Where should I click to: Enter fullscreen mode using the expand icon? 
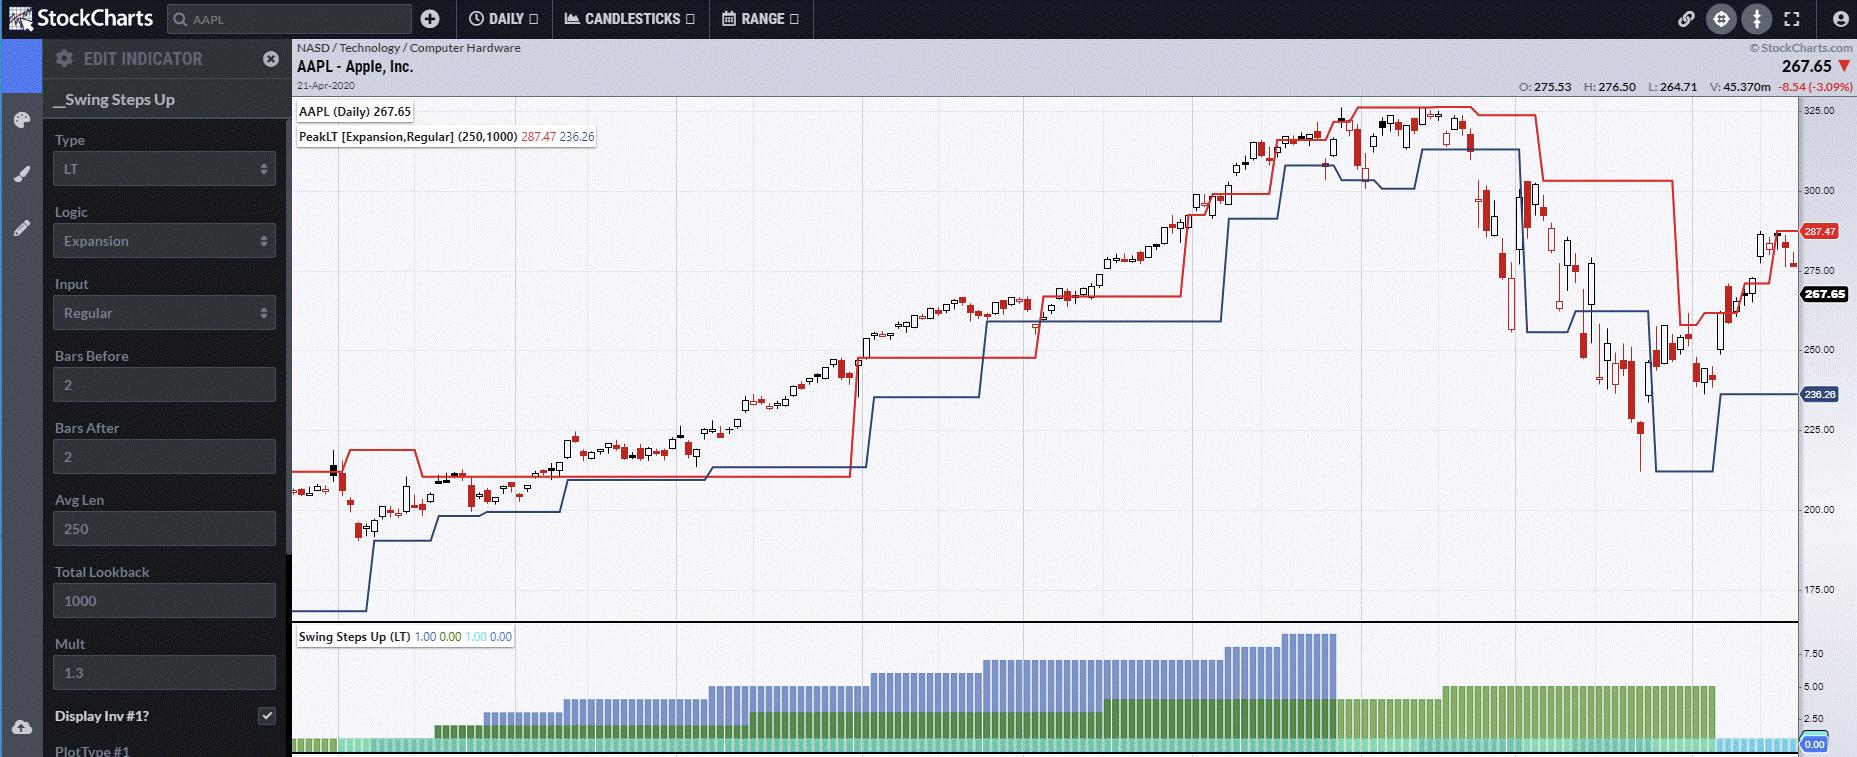[x=1792, y=19]
